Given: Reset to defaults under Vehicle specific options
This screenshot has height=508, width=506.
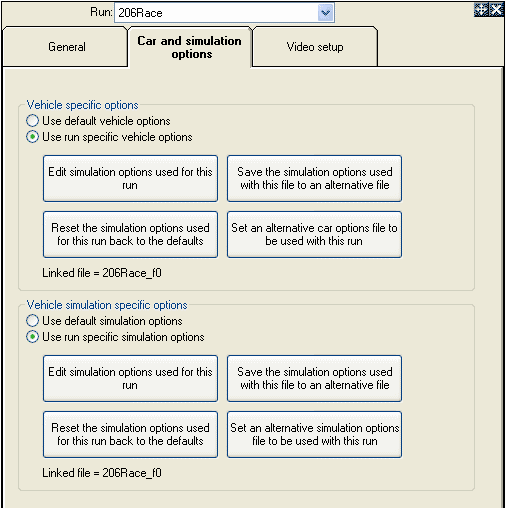Looking at the screenshot, I should point(130,234).
